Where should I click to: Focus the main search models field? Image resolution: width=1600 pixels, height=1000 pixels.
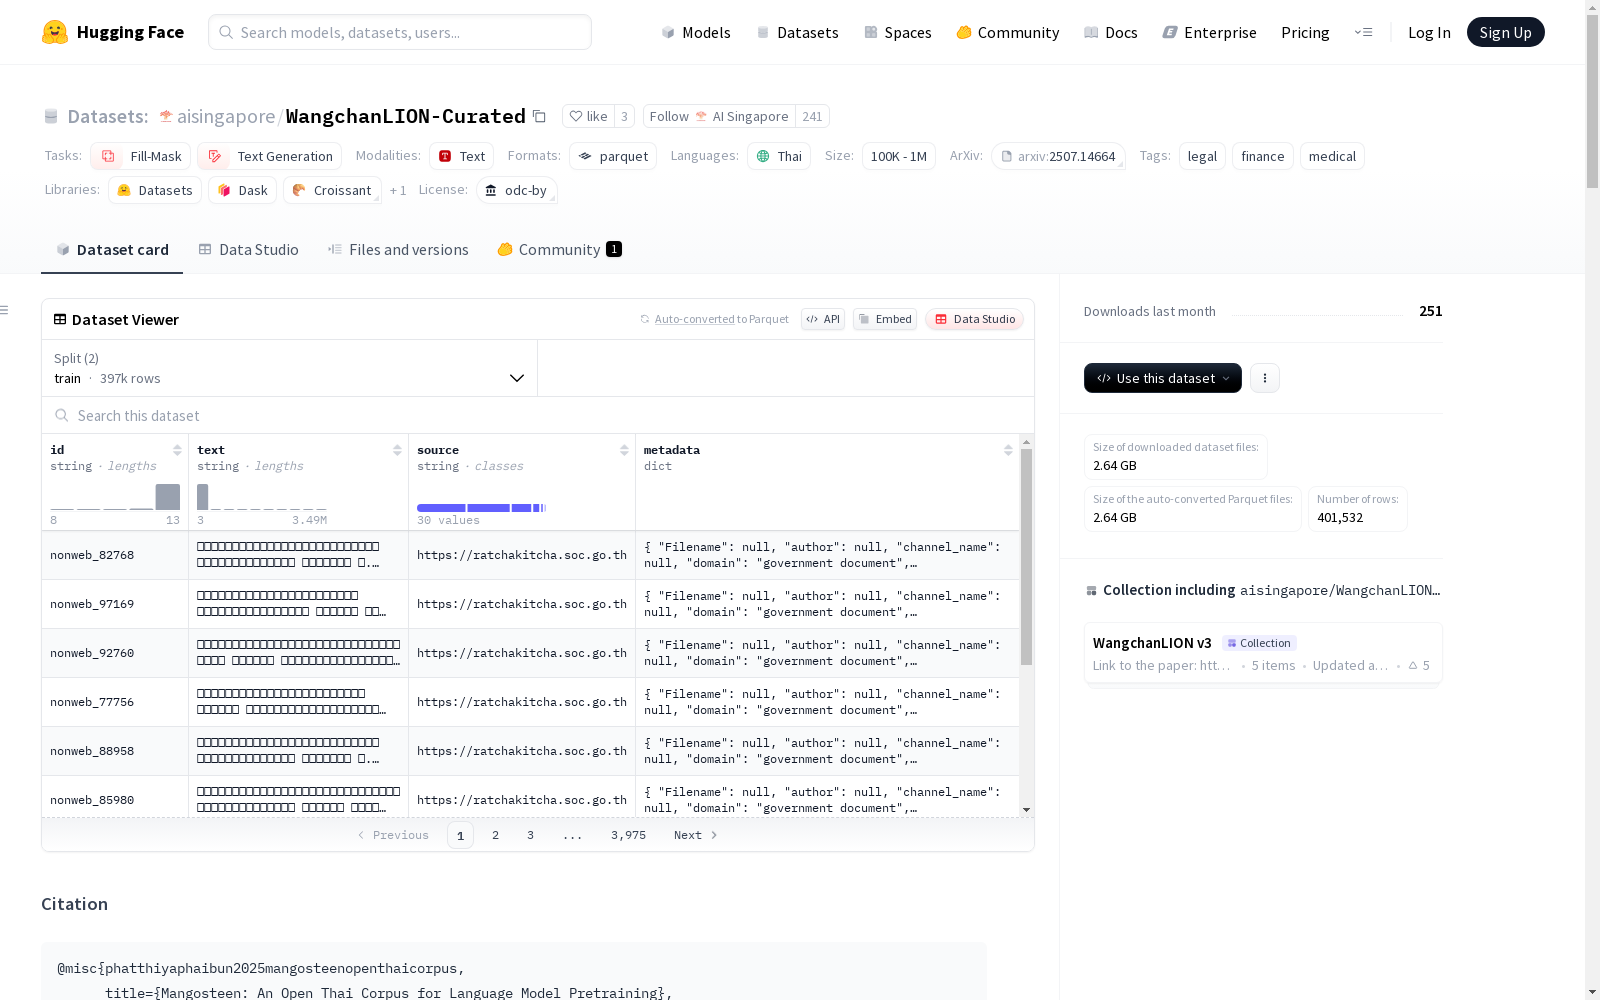pos(400,32)
